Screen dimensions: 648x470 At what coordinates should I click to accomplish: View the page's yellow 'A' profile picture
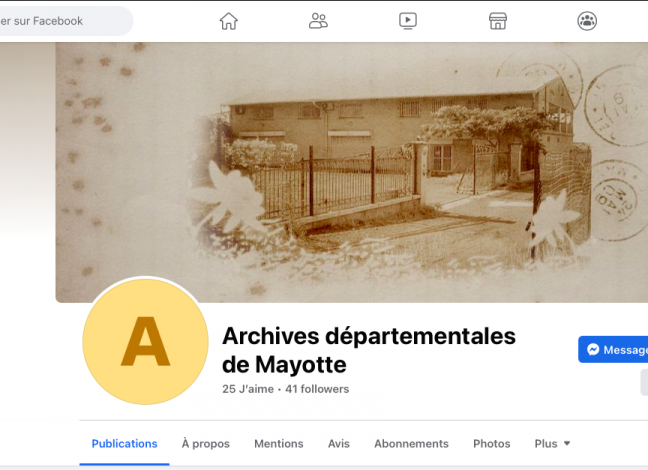pyautogui.click(x=145, y=341)
